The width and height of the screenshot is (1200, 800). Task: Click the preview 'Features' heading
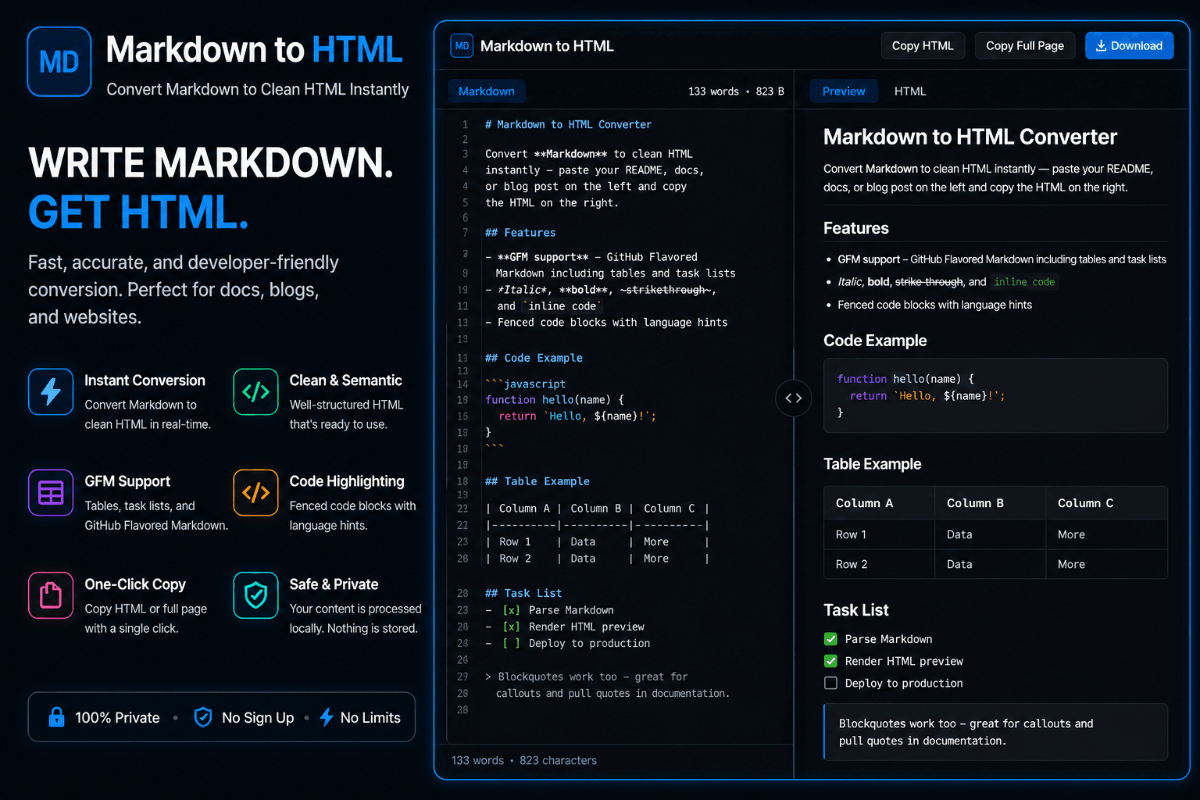[x=856, y=228]
